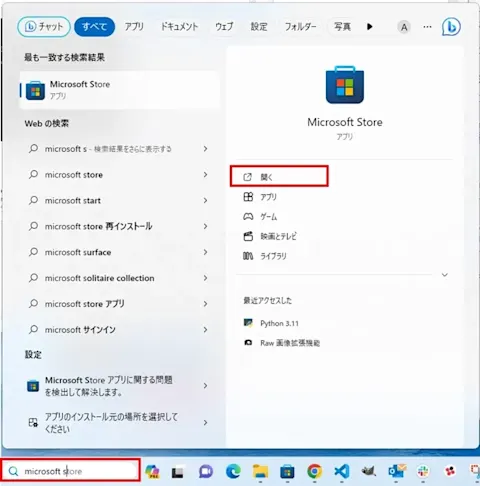
Task: Expand arrow next to microsoft s suggestion
Action: 205,149
